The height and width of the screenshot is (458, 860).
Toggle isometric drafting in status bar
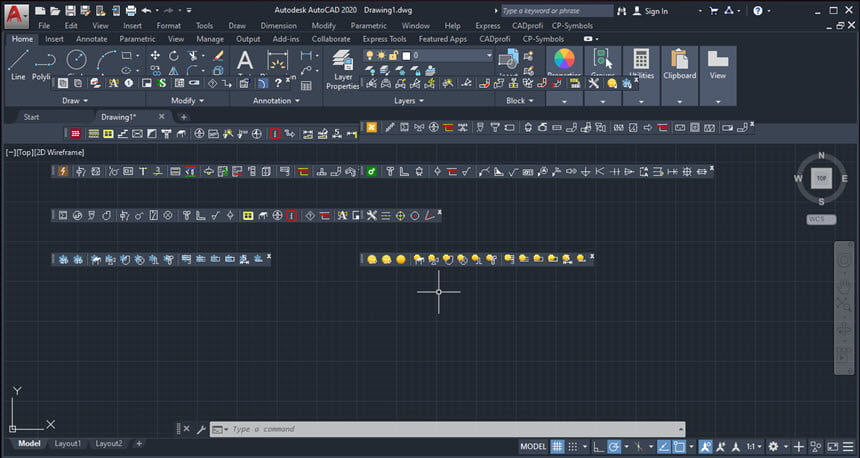click(x=638, y=446)
